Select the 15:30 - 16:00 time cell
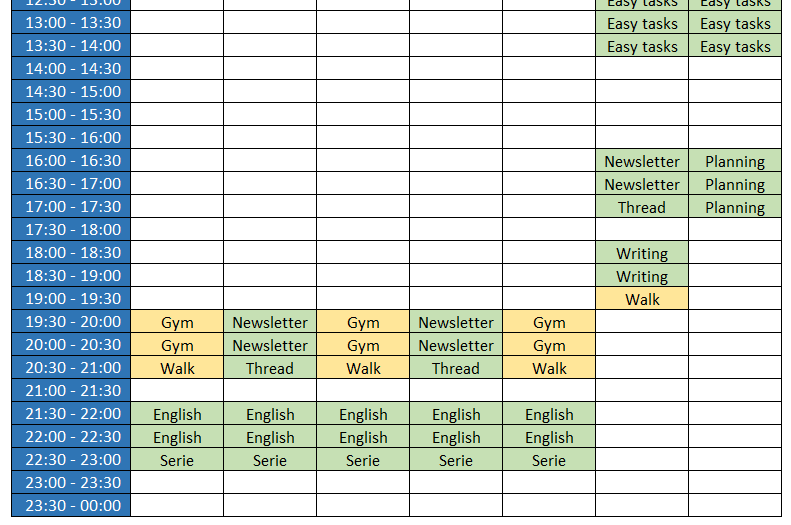Image resolution: width=791 pixels, height=525 pixels. pos(72,138)
